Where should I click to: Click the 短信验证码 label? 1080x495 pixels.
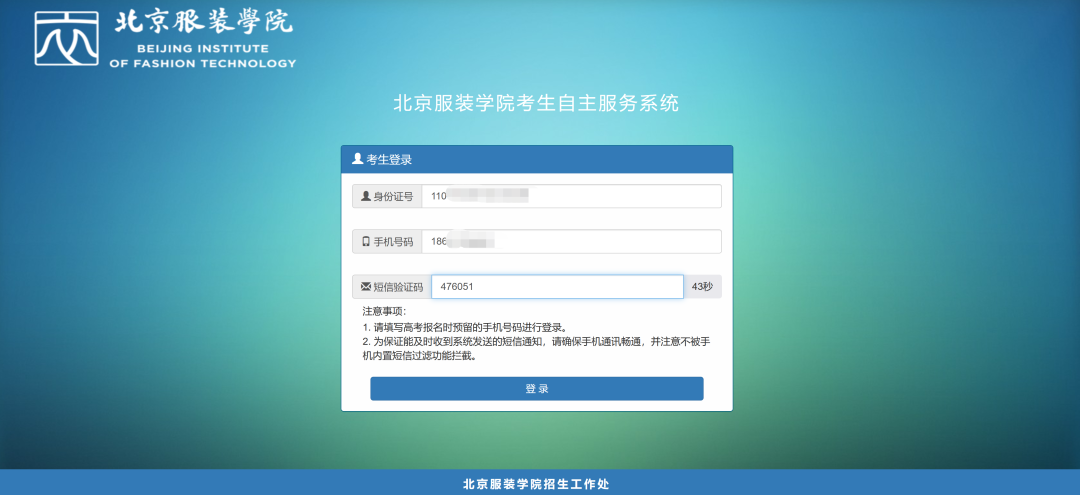point(398,287)
